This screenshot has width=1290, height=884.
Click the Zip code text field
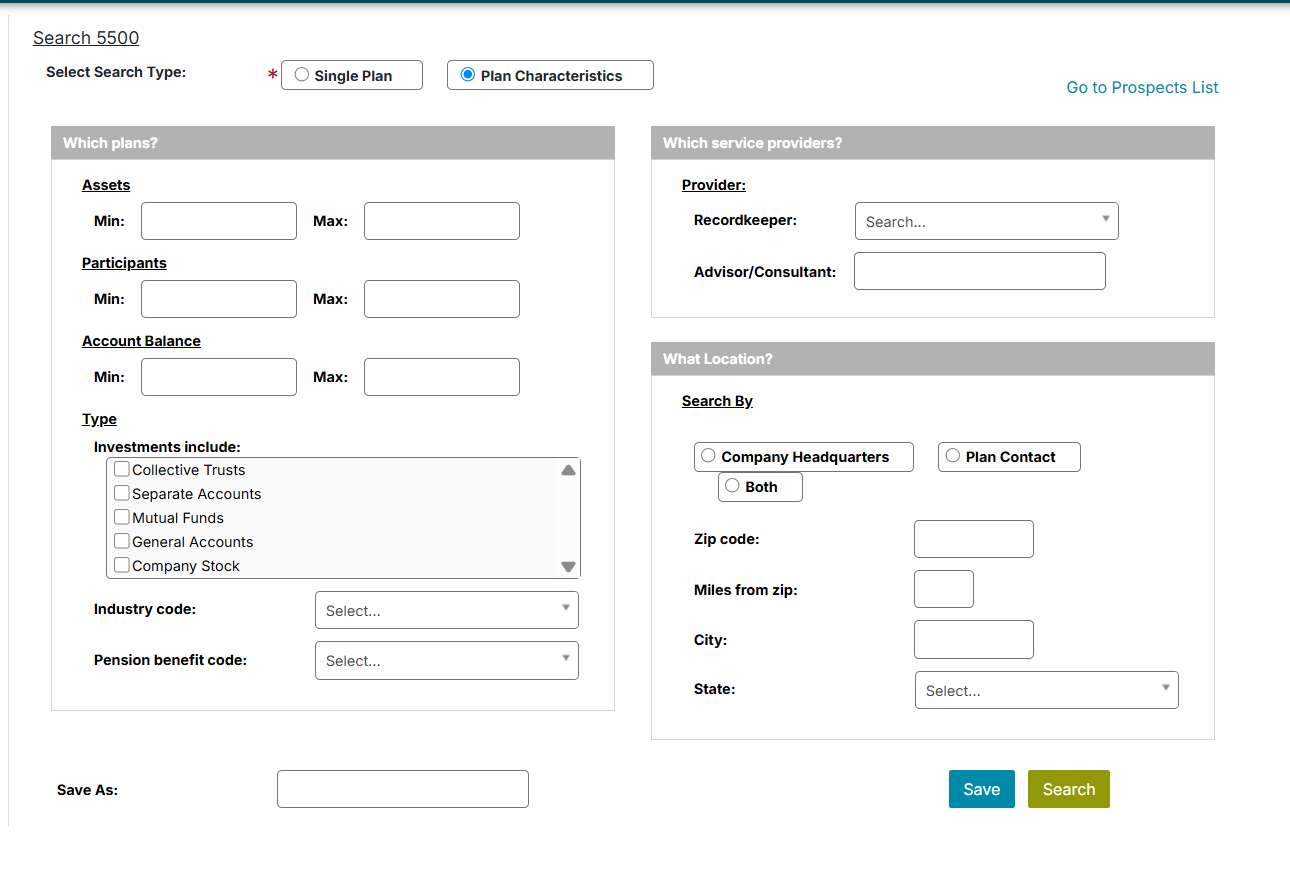(973, 539)
